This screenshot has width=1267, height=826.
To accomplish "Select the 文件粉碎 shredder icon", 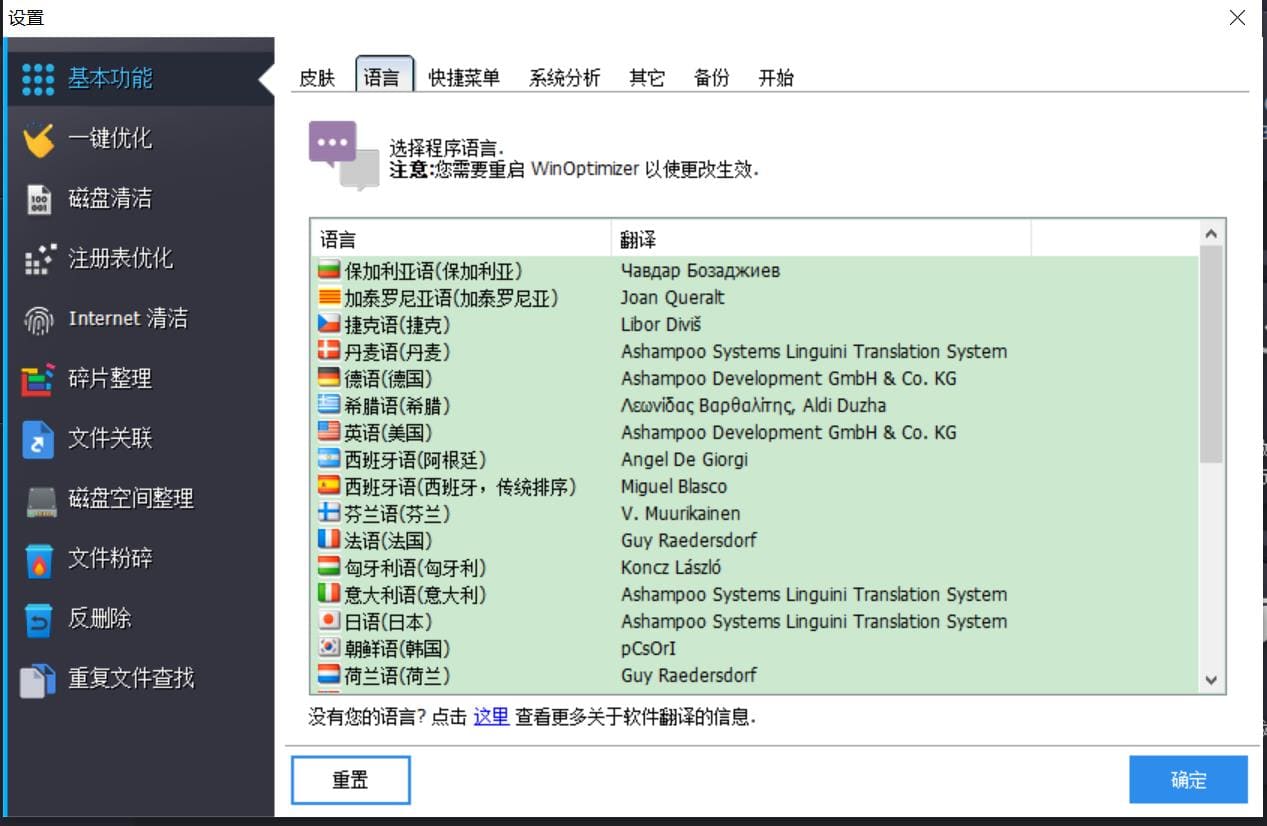I will coord(38,559).
